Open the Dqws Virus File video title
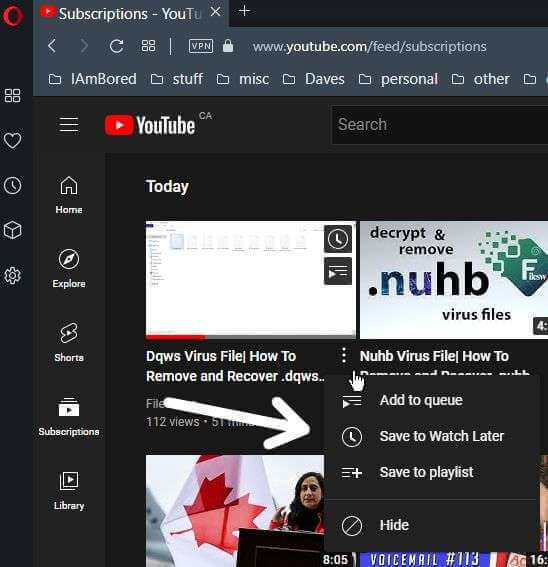This screenshot has width=548, height=567. pyautogui.click(x=235, y=366)
